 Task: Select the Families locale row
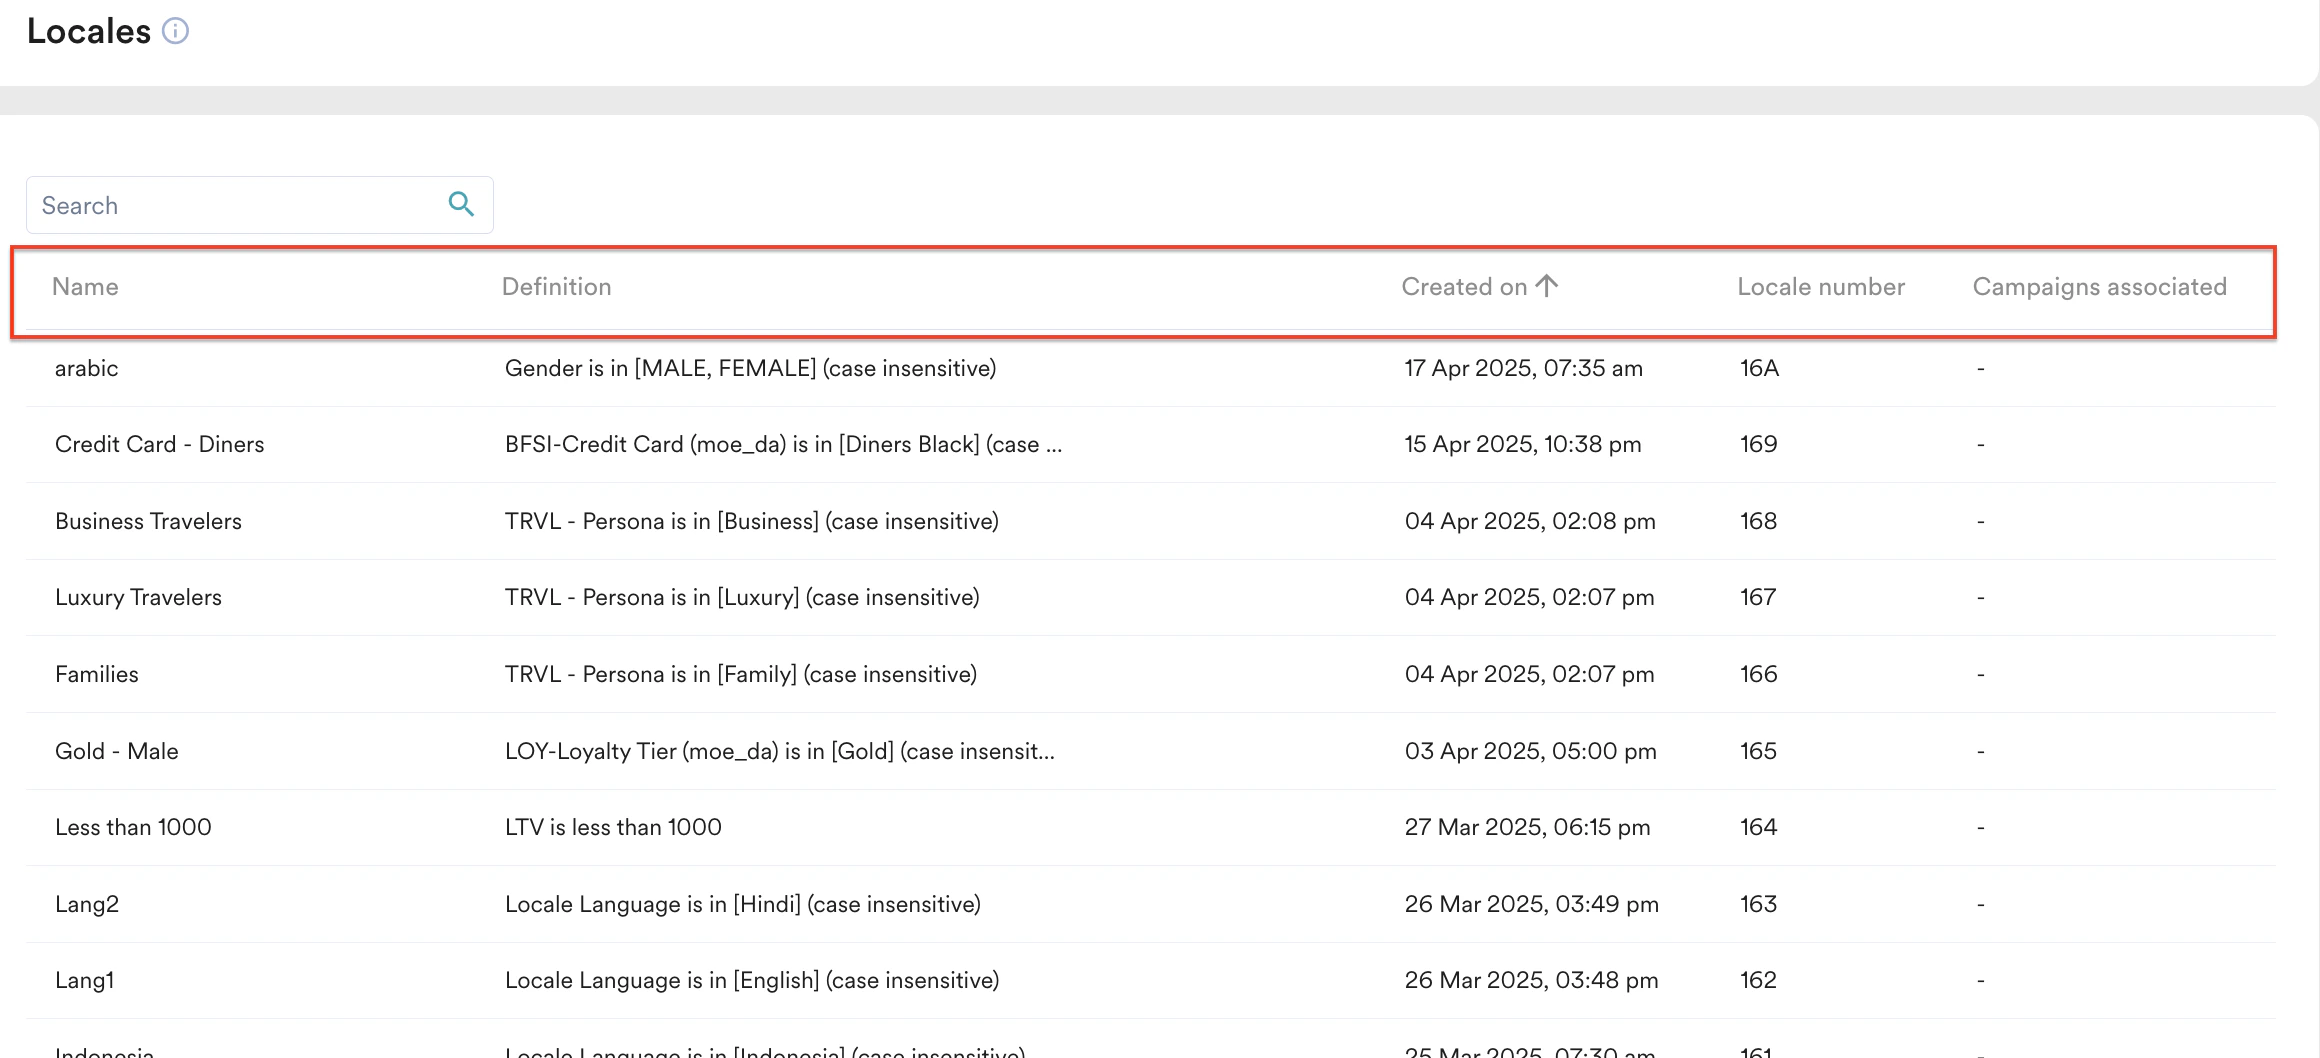point(96,674)
